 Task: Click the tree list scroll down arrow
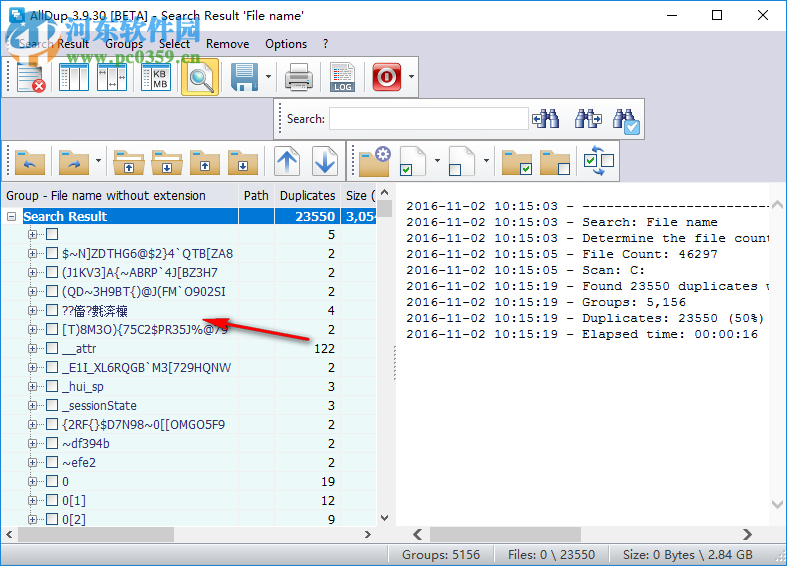384,517
